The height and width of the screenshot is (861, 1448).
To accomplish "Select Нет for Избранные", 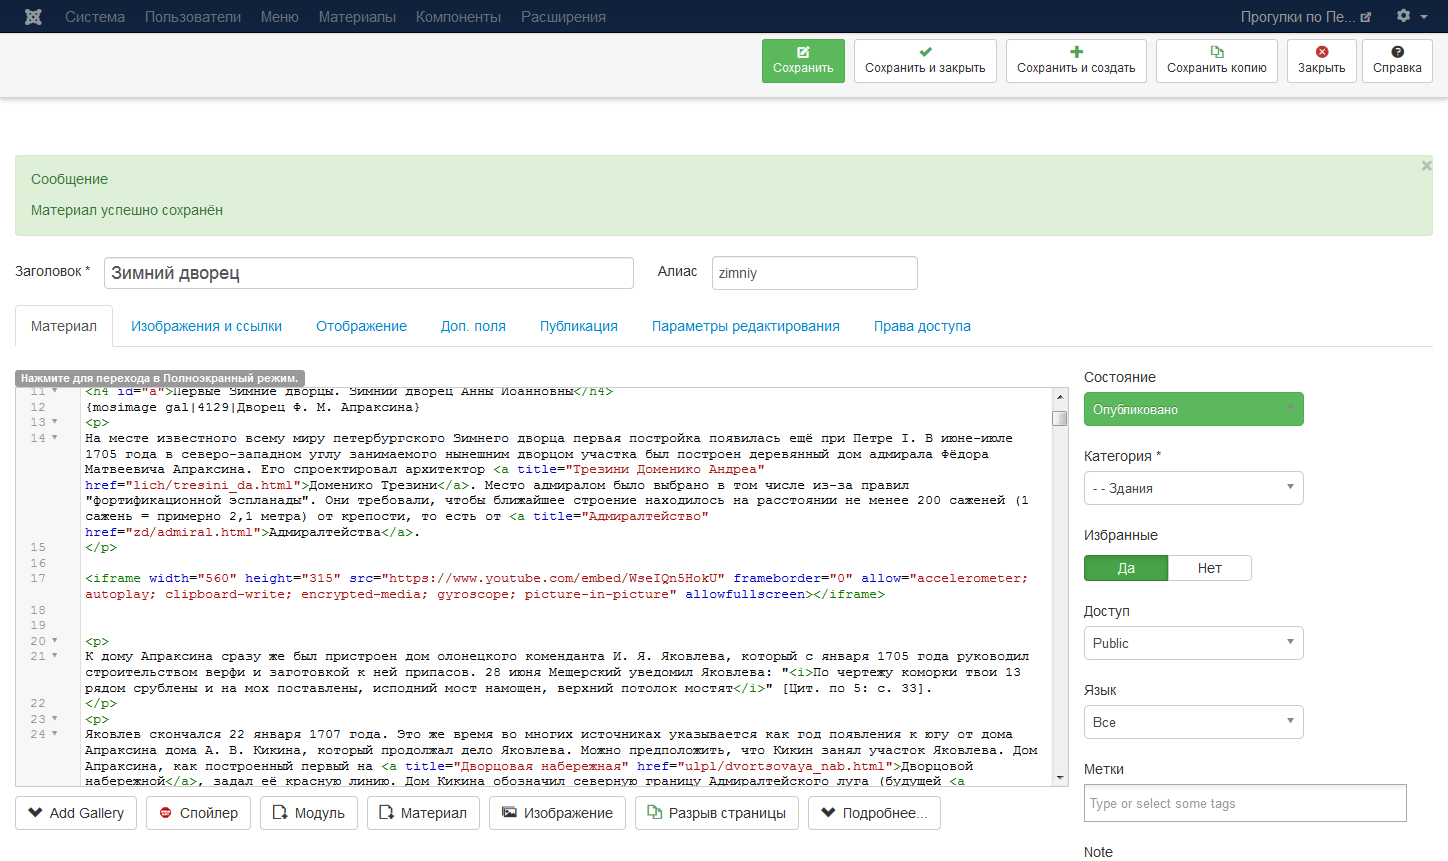I will click(1210, 568).
